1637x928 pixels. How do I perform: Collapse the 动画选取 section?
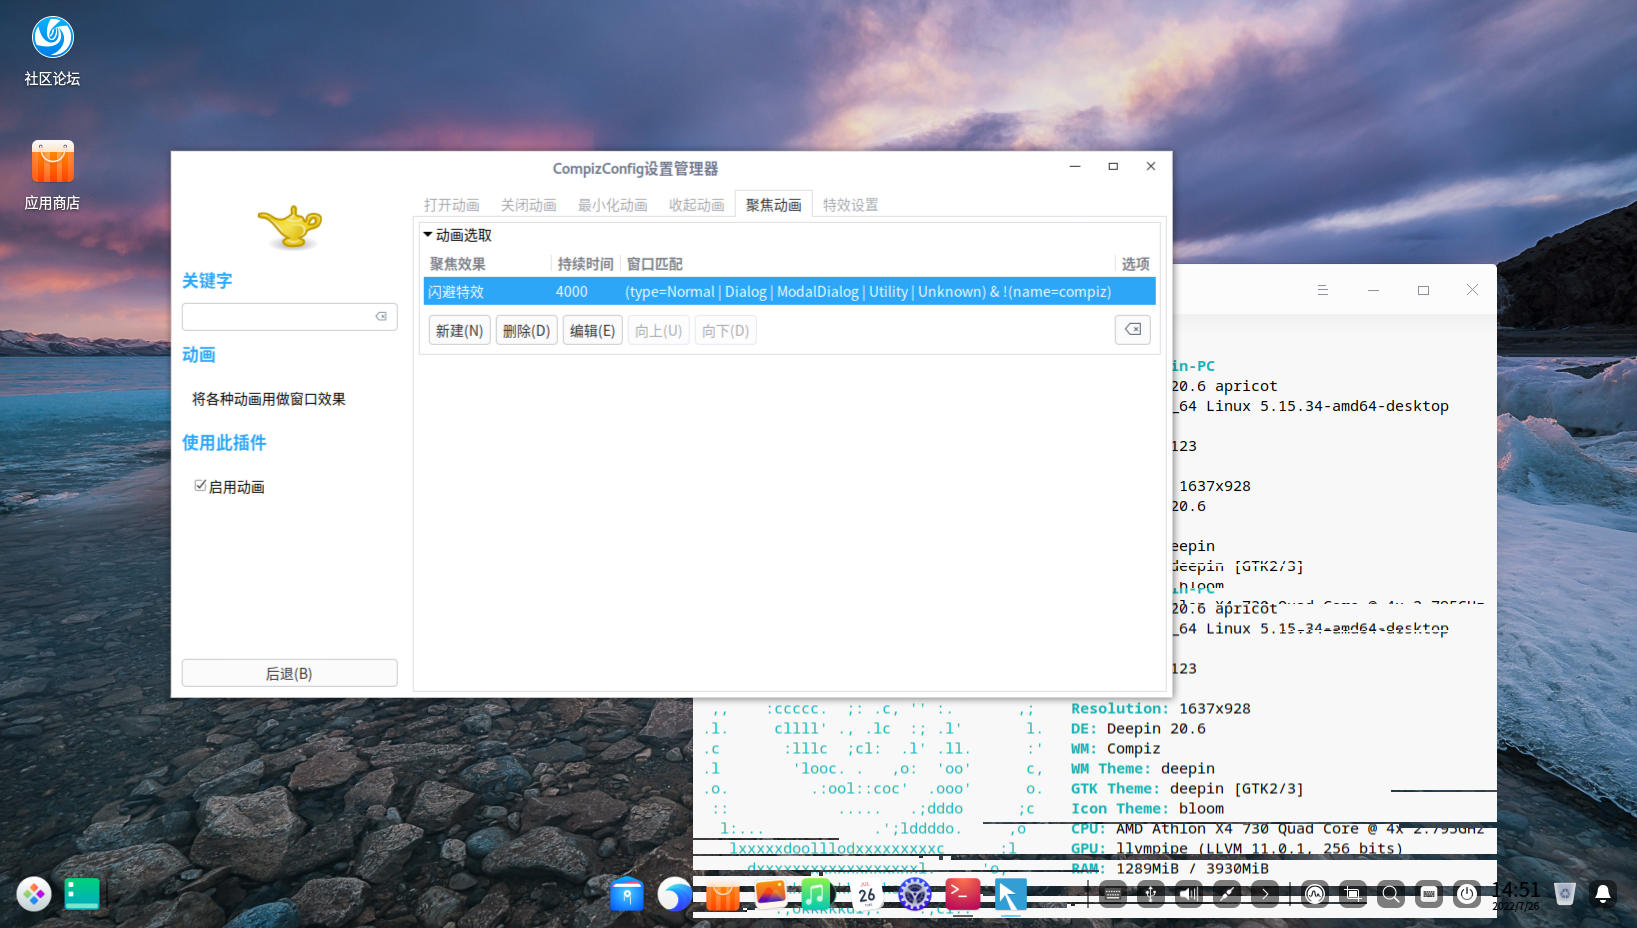click(x=428, y=235)
